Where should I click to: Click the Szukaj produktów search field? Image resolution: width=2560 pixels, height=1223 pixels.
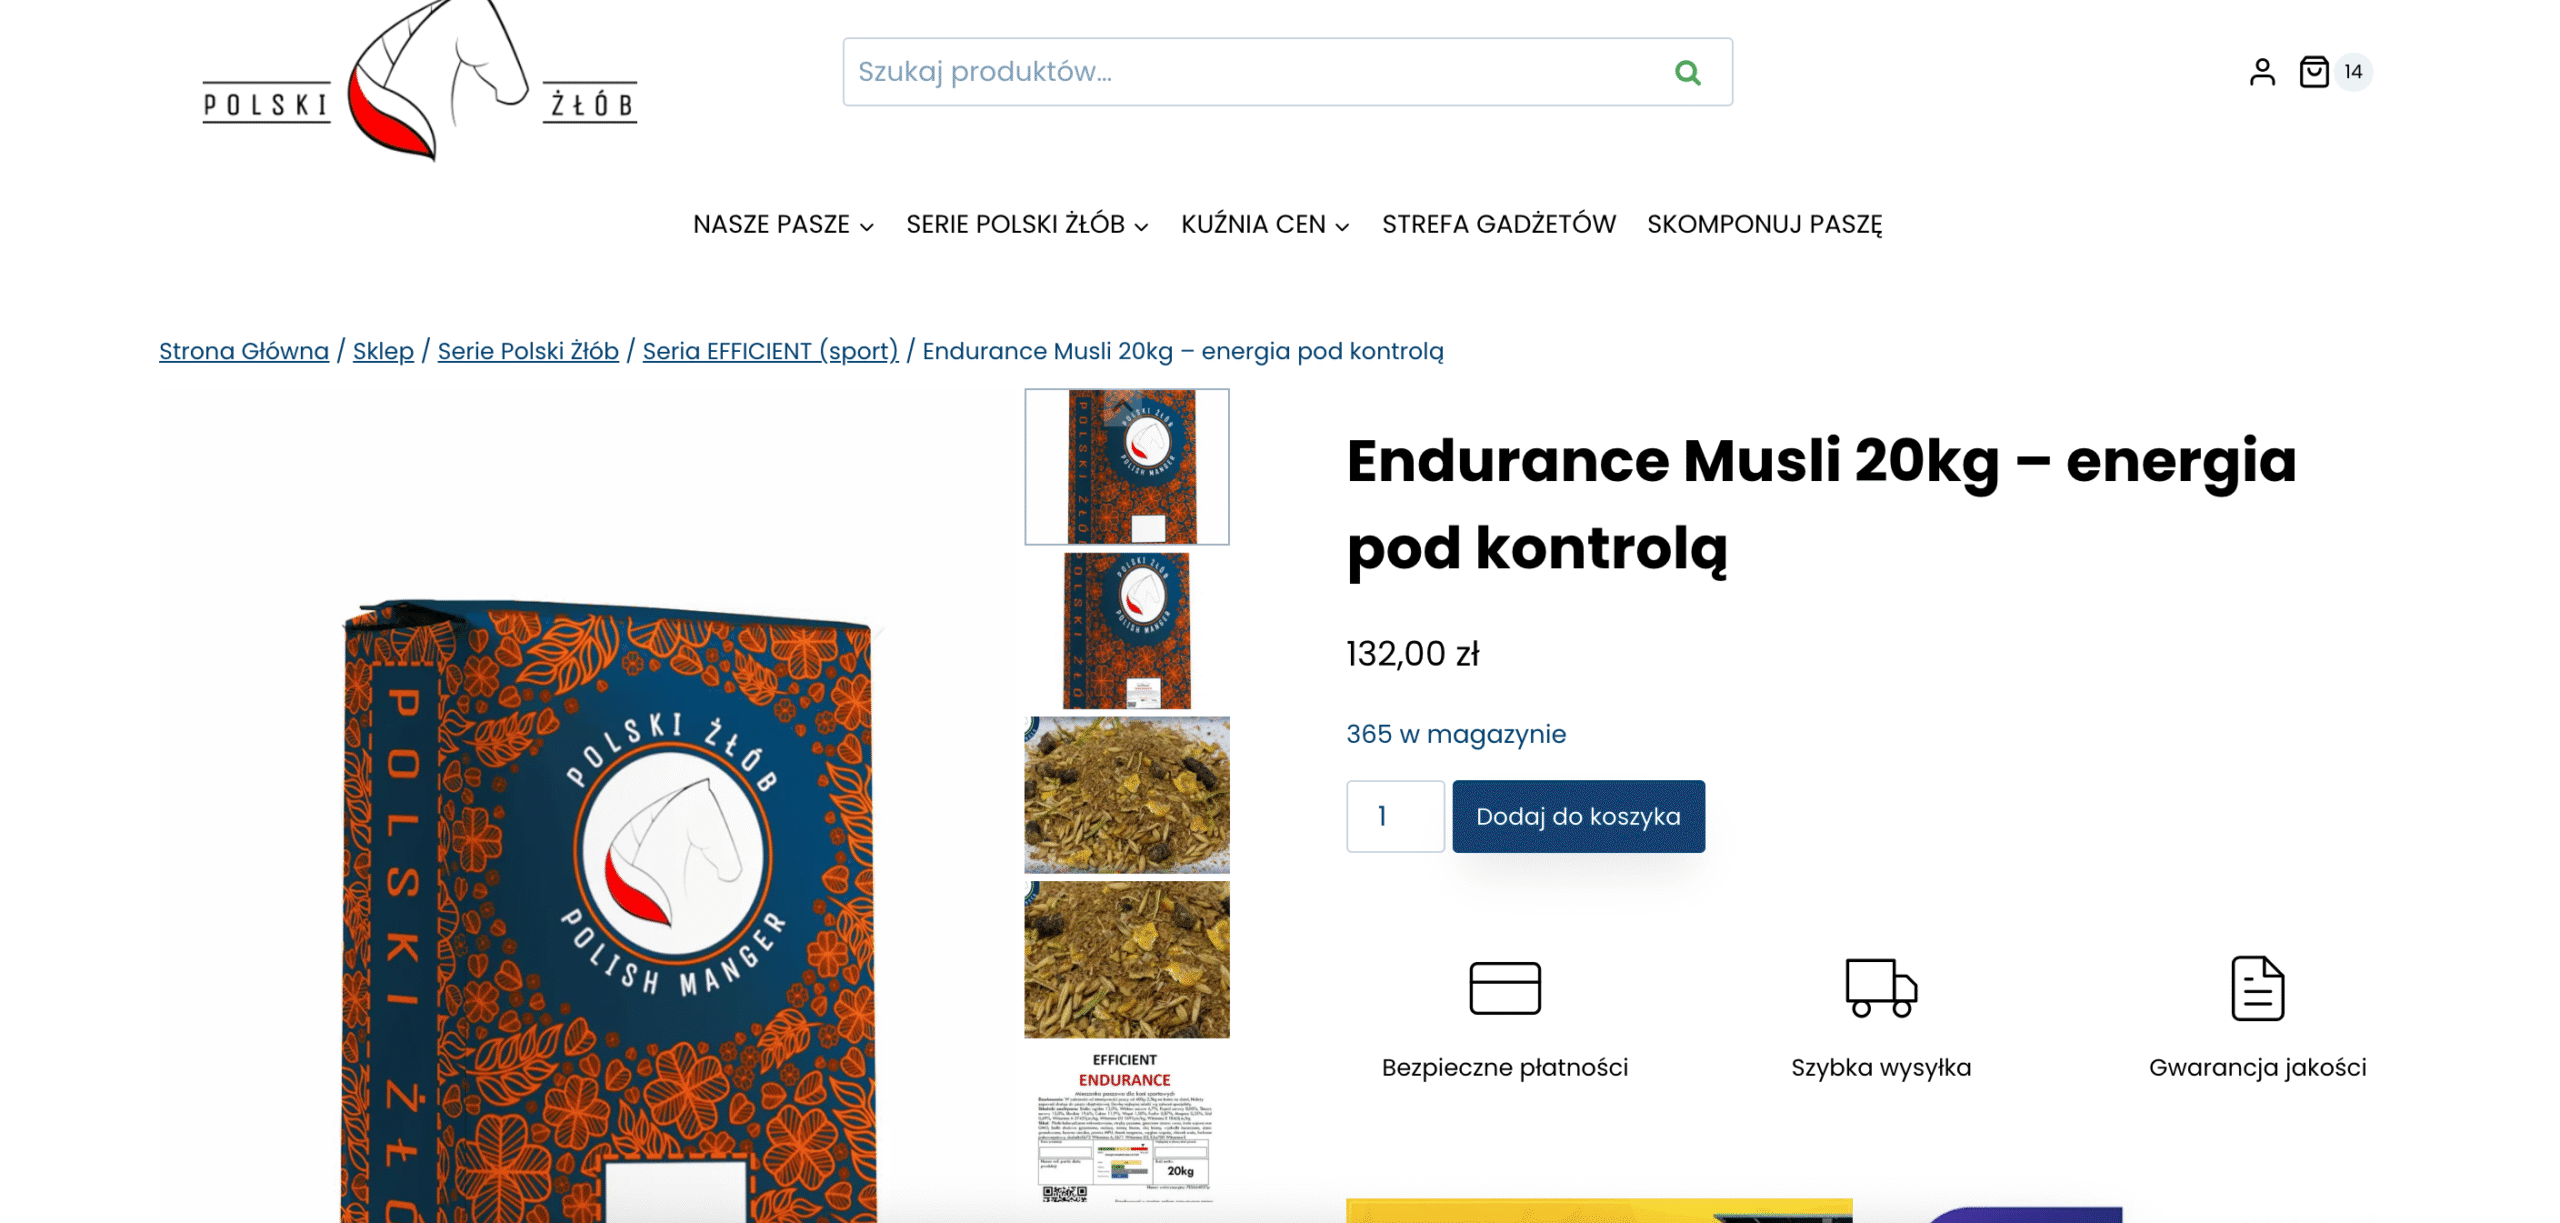coord(1250,72)
